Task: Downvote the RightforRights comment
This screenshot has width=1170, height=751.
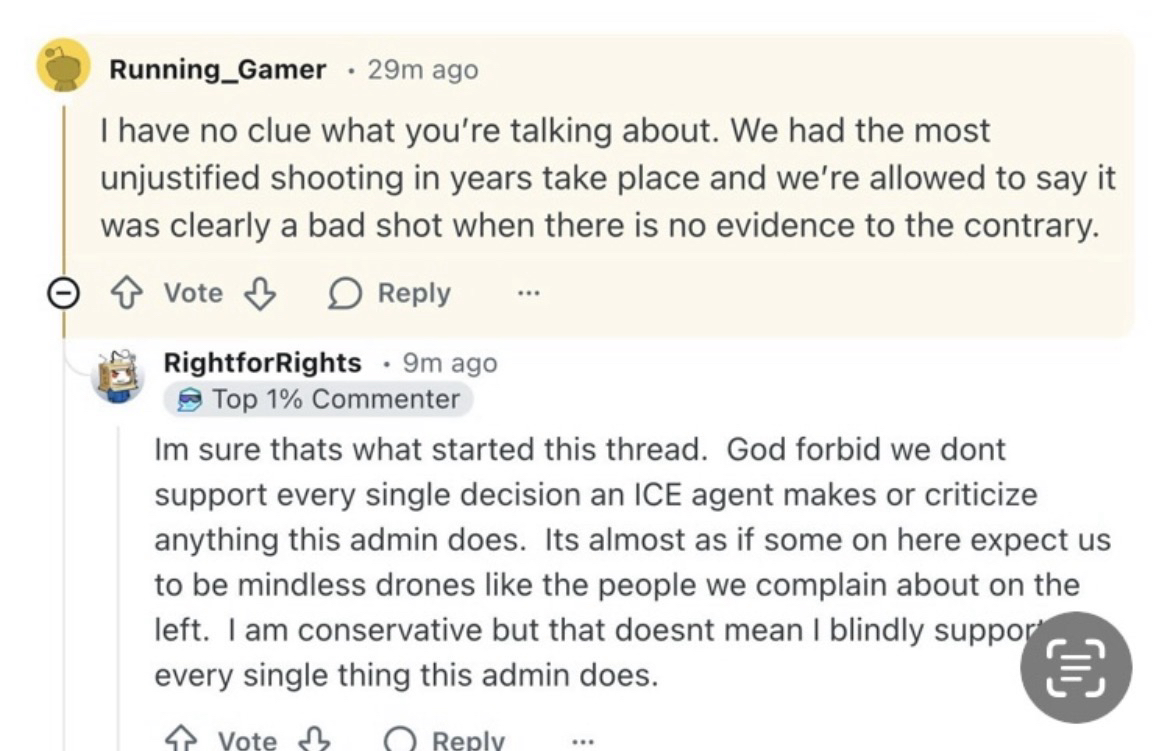Action: pos(315,740)
